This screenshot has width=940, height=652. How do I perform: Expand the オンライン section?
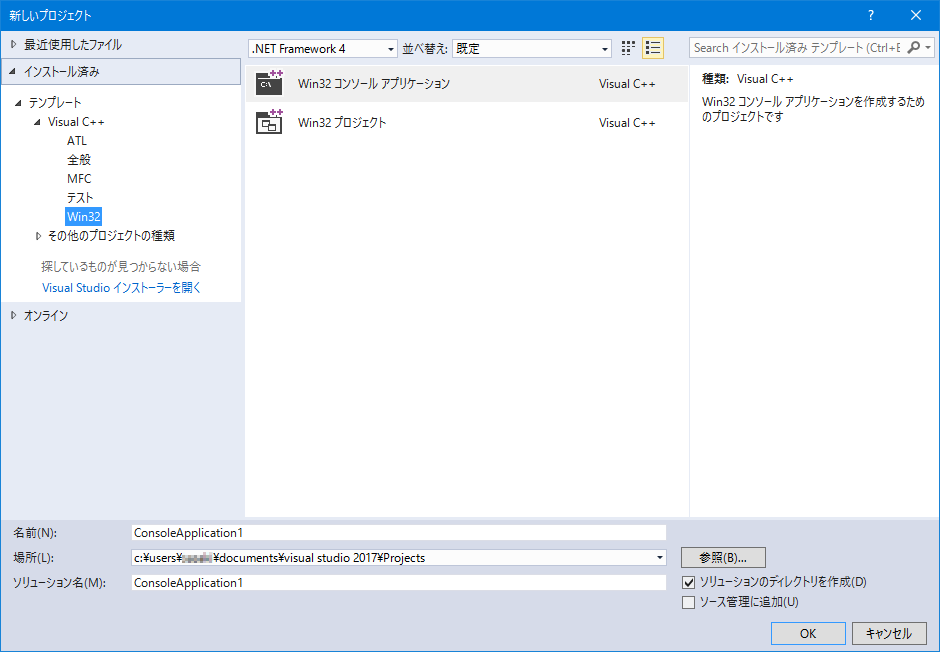click(x=16, y=314)
